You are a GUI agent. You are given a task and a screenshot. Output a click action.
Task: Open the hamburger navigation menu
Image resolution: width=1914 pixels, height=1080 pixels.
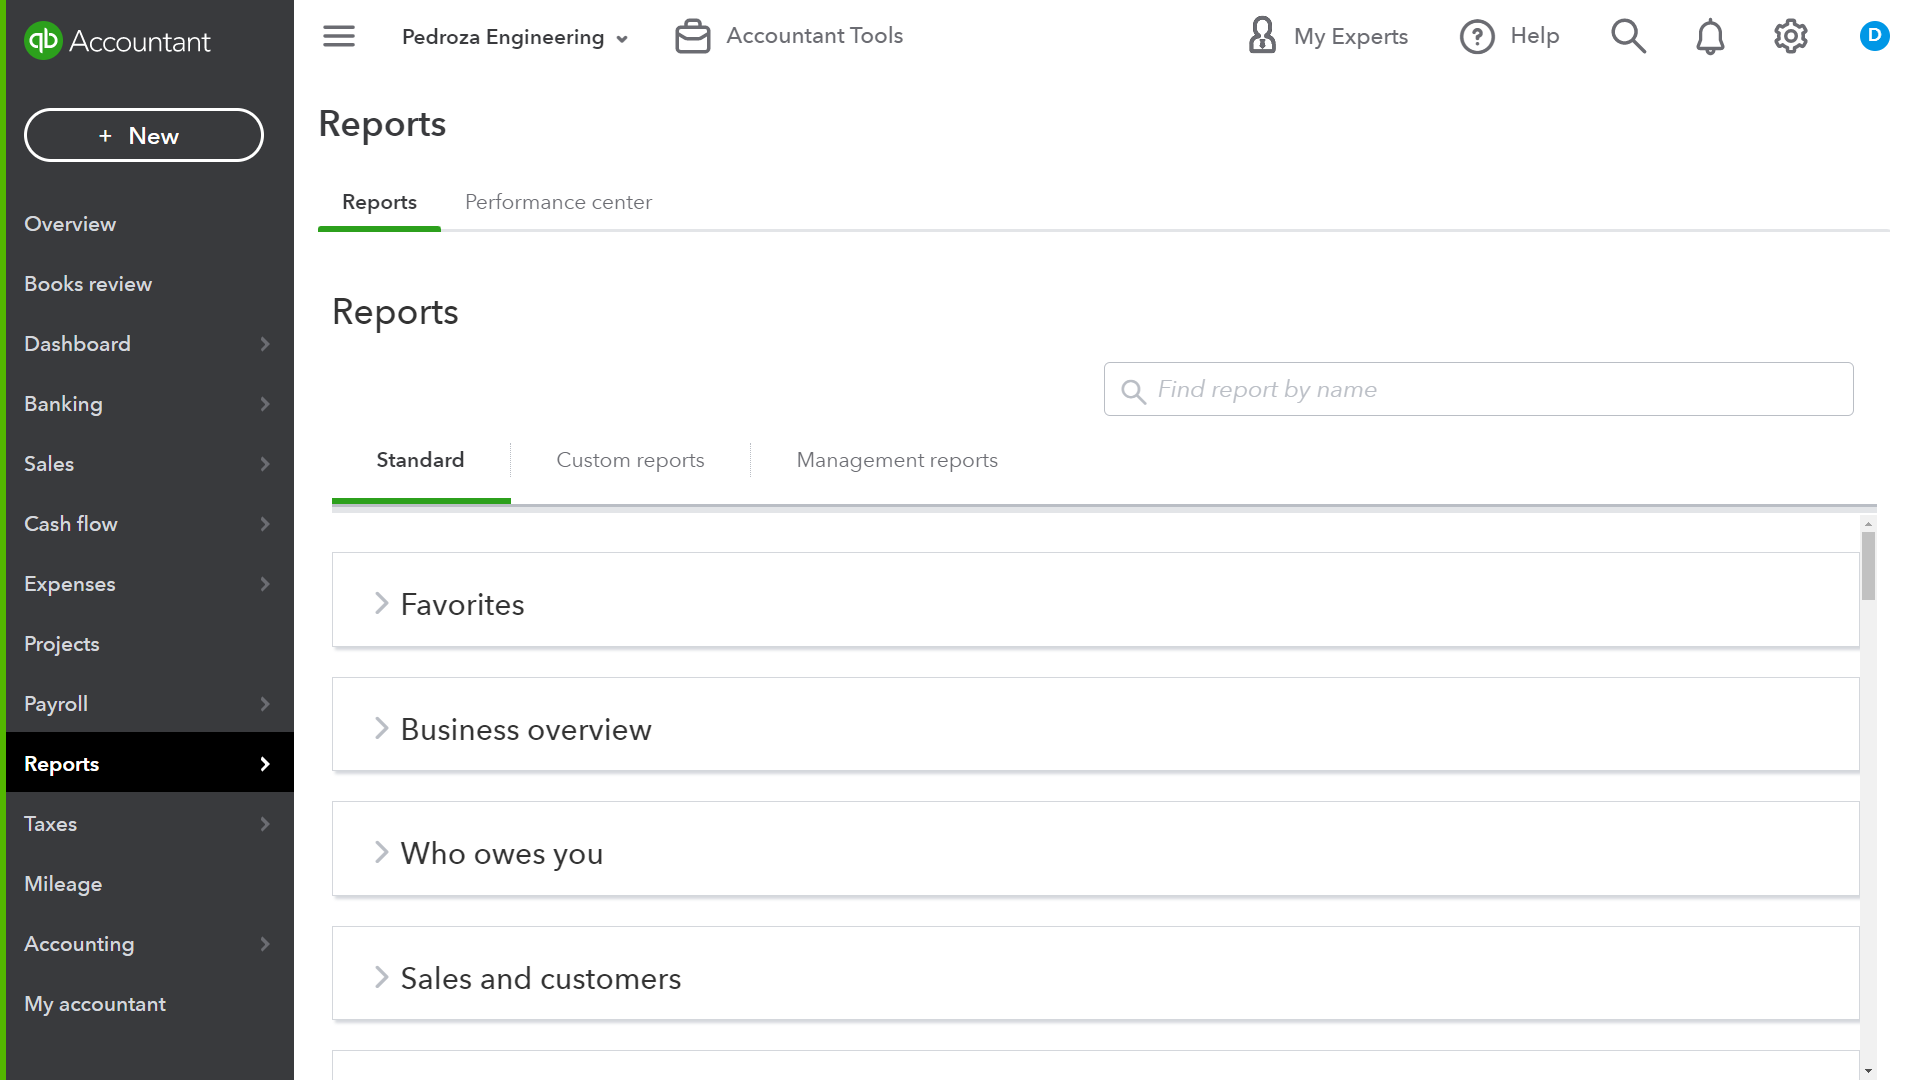coord(338,36)
